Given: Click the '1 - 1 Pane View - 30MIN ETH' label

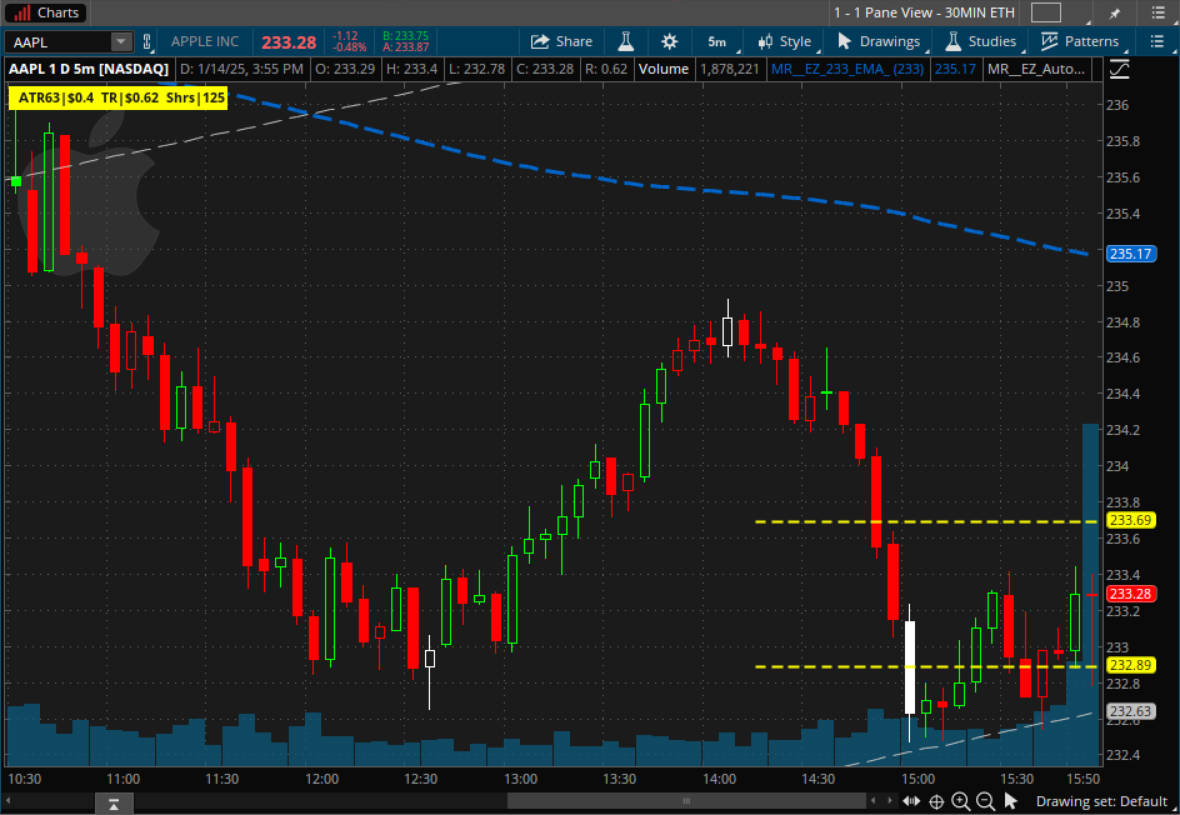Looking at the screenshot, I should [924, 13].
